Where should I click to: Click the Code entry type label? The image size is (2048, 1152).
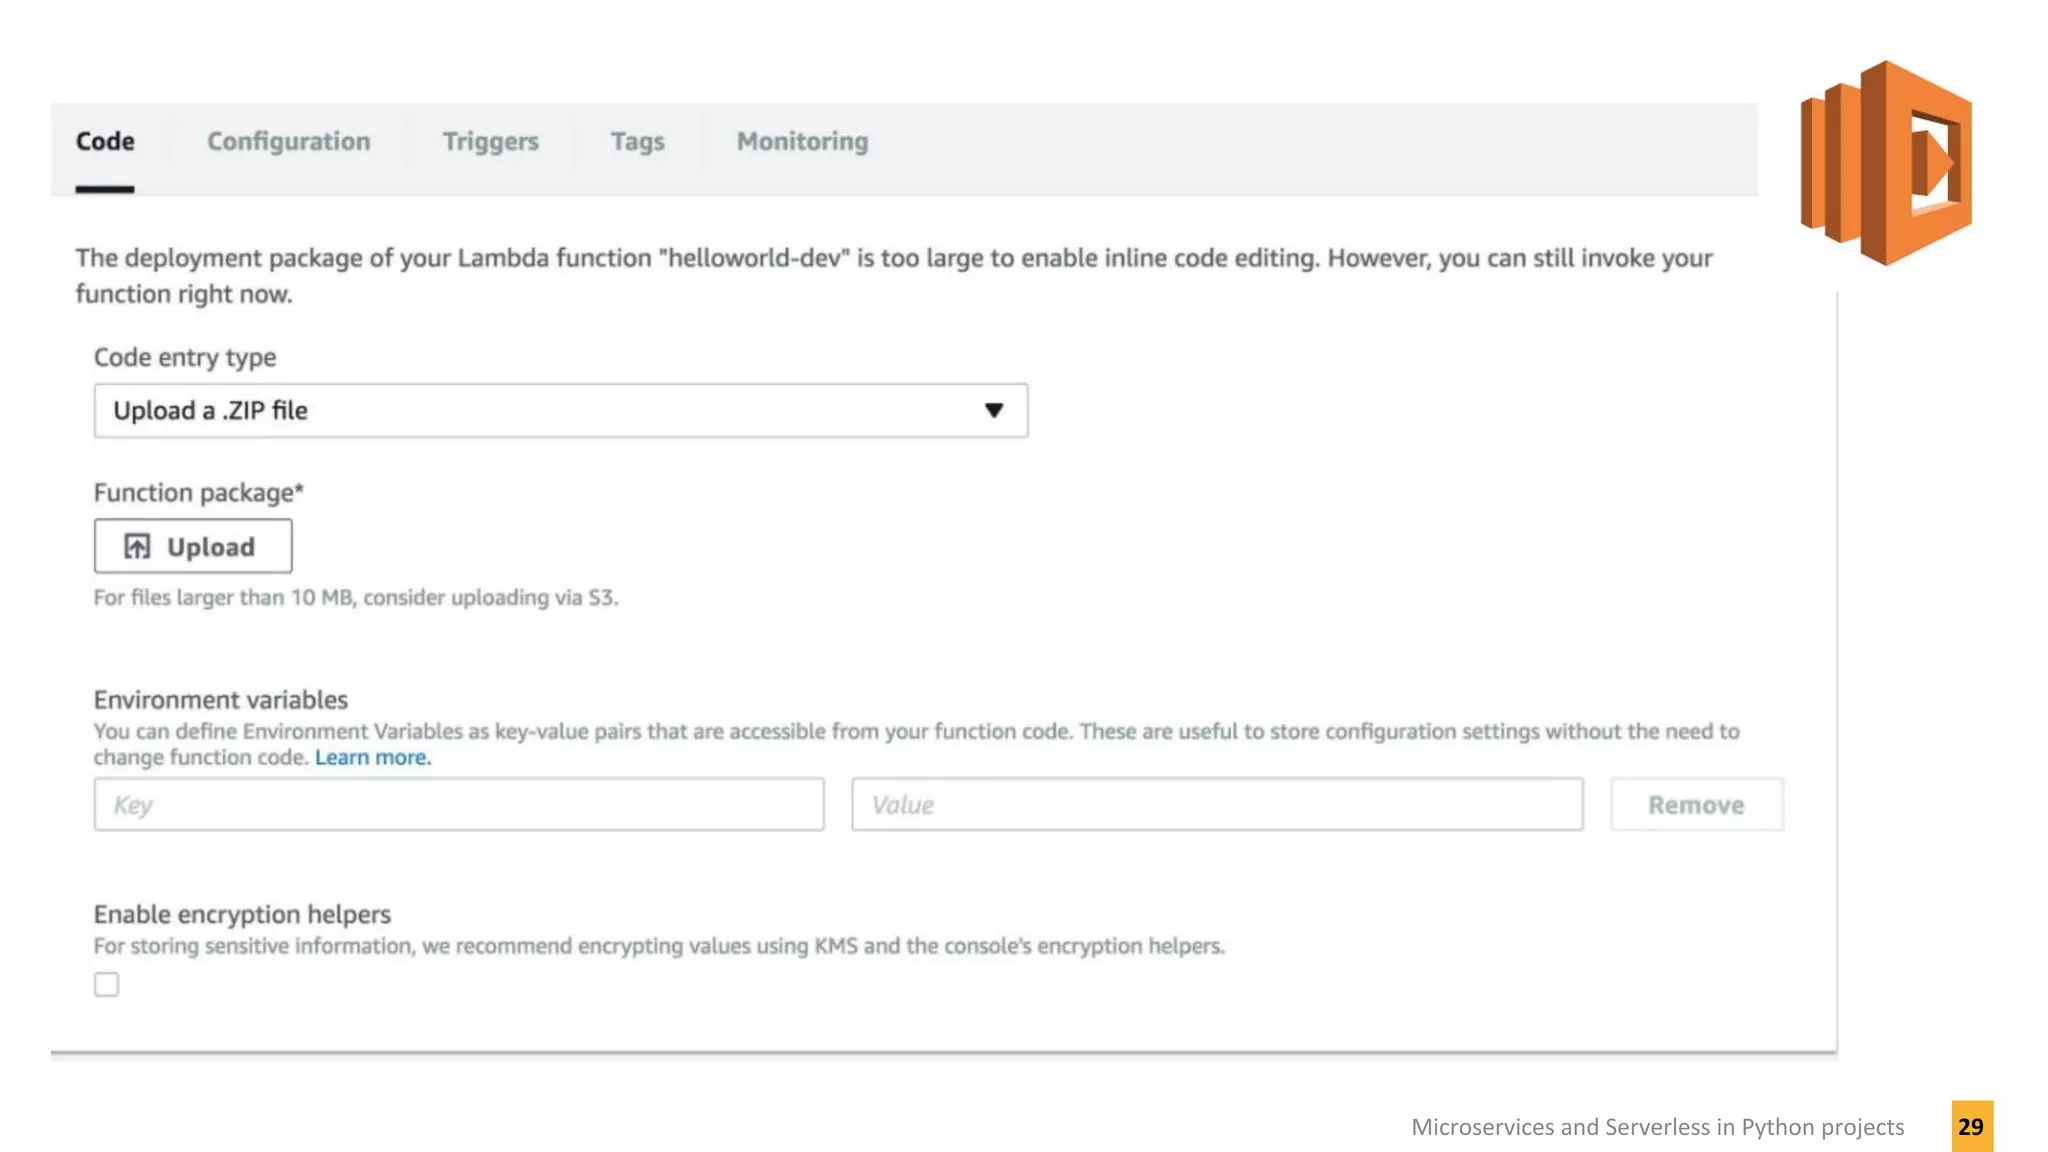pyautogui.click(x=185, y=358)
